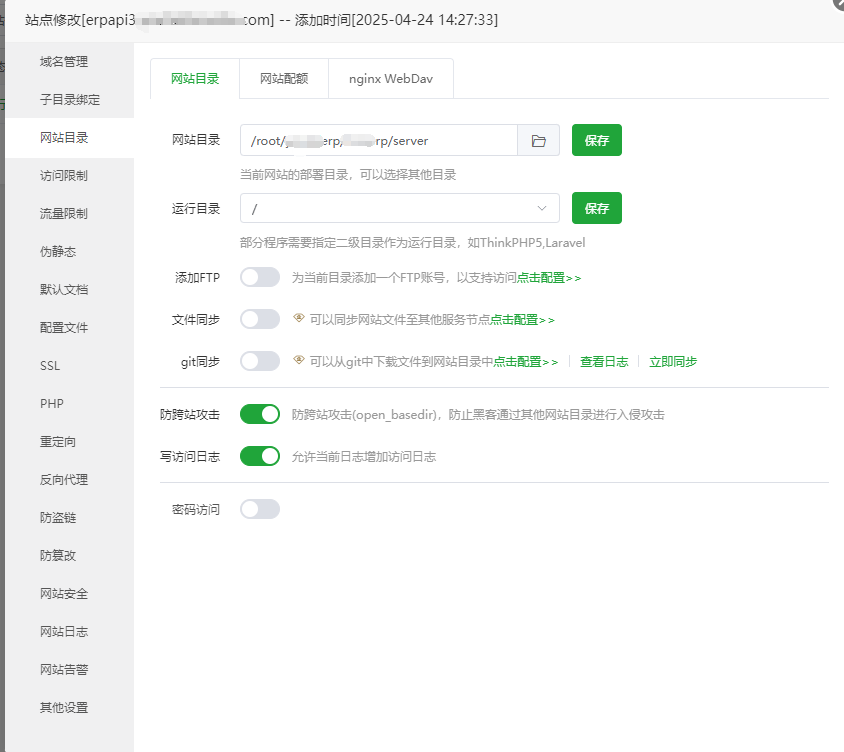Screen dimensions: 844x752
Task: Toggle the 文件同步 switch
Action: [x=260, y=319]
